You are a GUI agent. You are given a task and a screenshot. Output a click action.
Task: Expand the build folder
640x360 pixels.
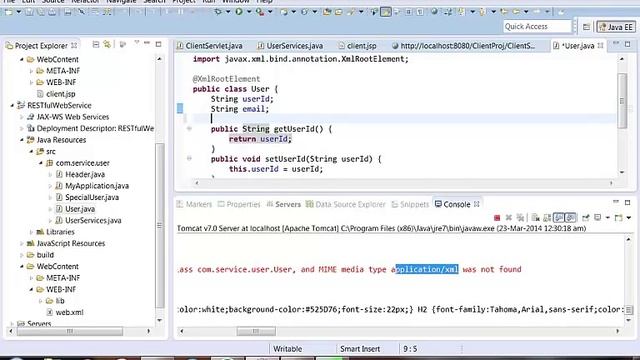pos(22,255)
